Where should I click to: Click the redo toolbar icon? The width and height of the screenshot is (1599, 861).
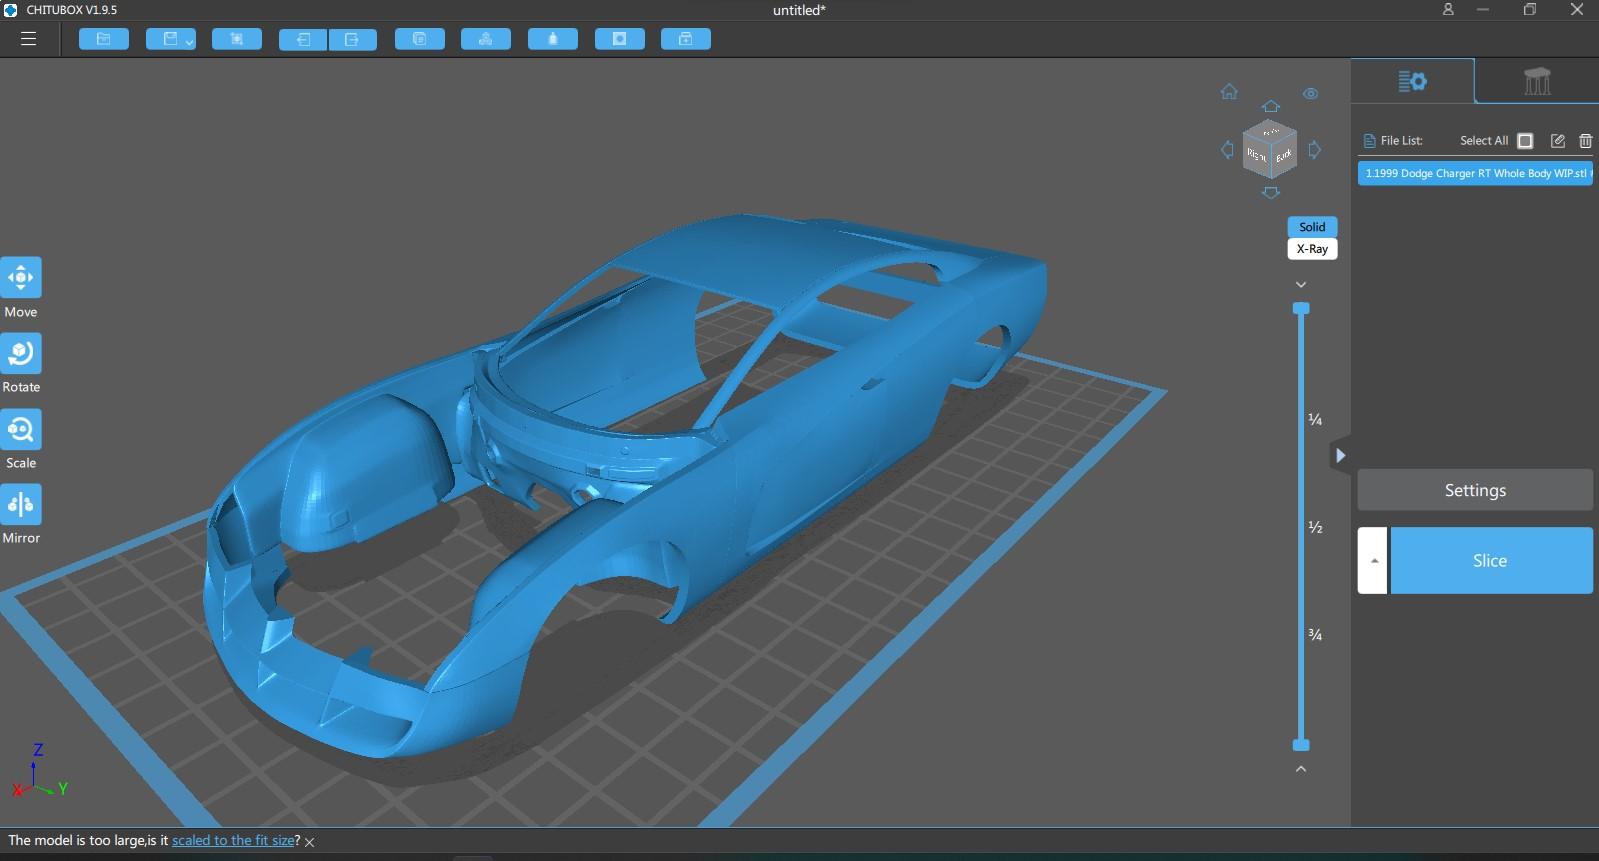pos(353,39)
